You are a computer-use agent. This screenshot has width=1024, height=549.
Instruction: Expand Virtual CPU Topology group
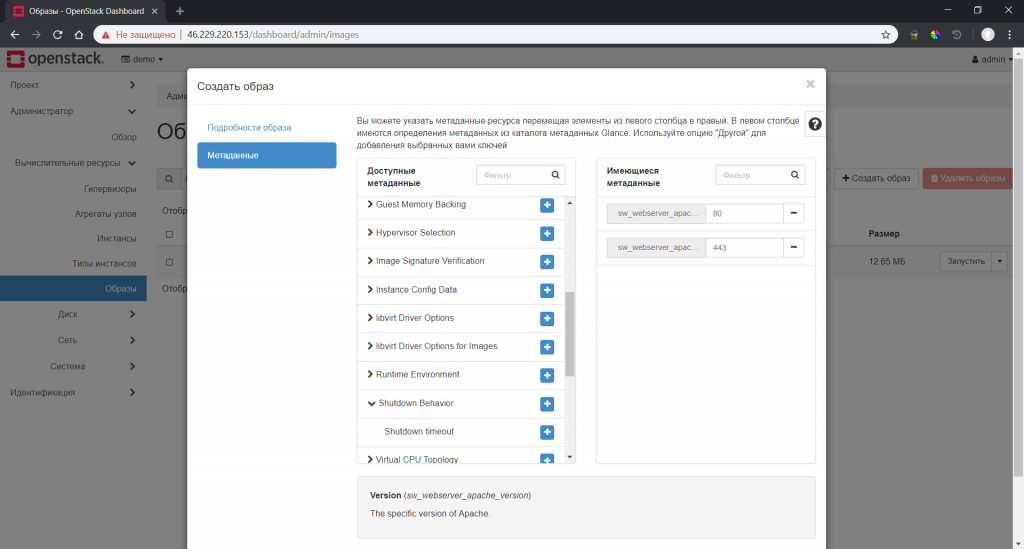(370, 459)
